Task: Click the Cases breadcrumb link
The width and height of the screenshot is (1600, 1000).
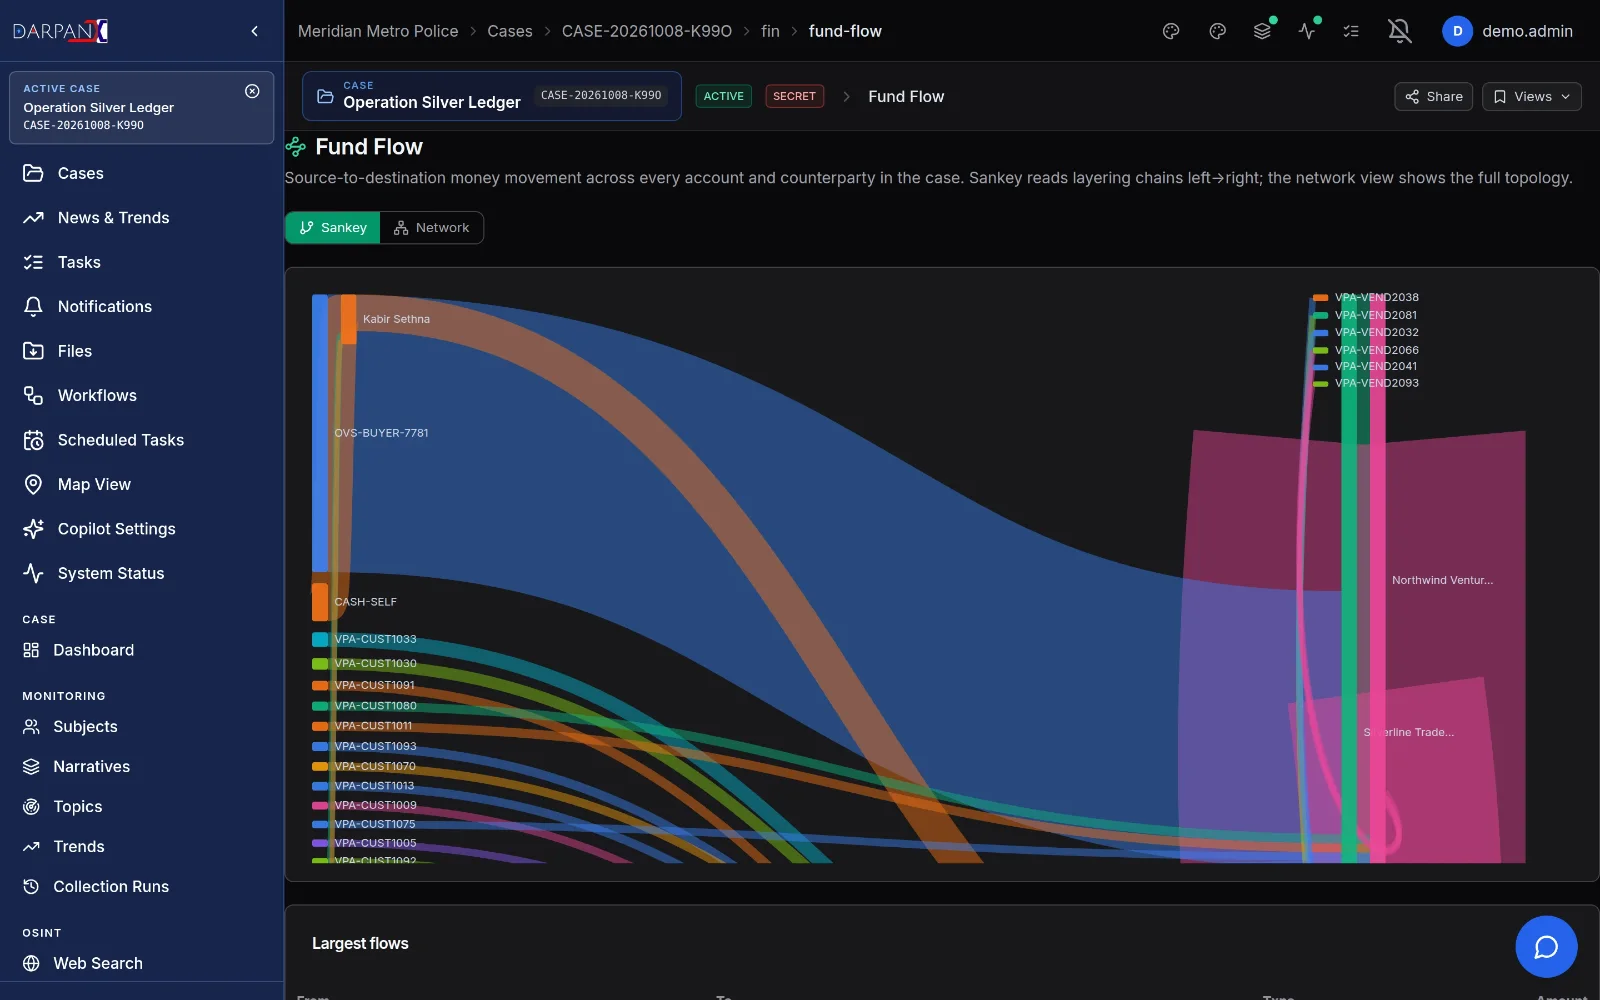Action: (x=510, y=31)
